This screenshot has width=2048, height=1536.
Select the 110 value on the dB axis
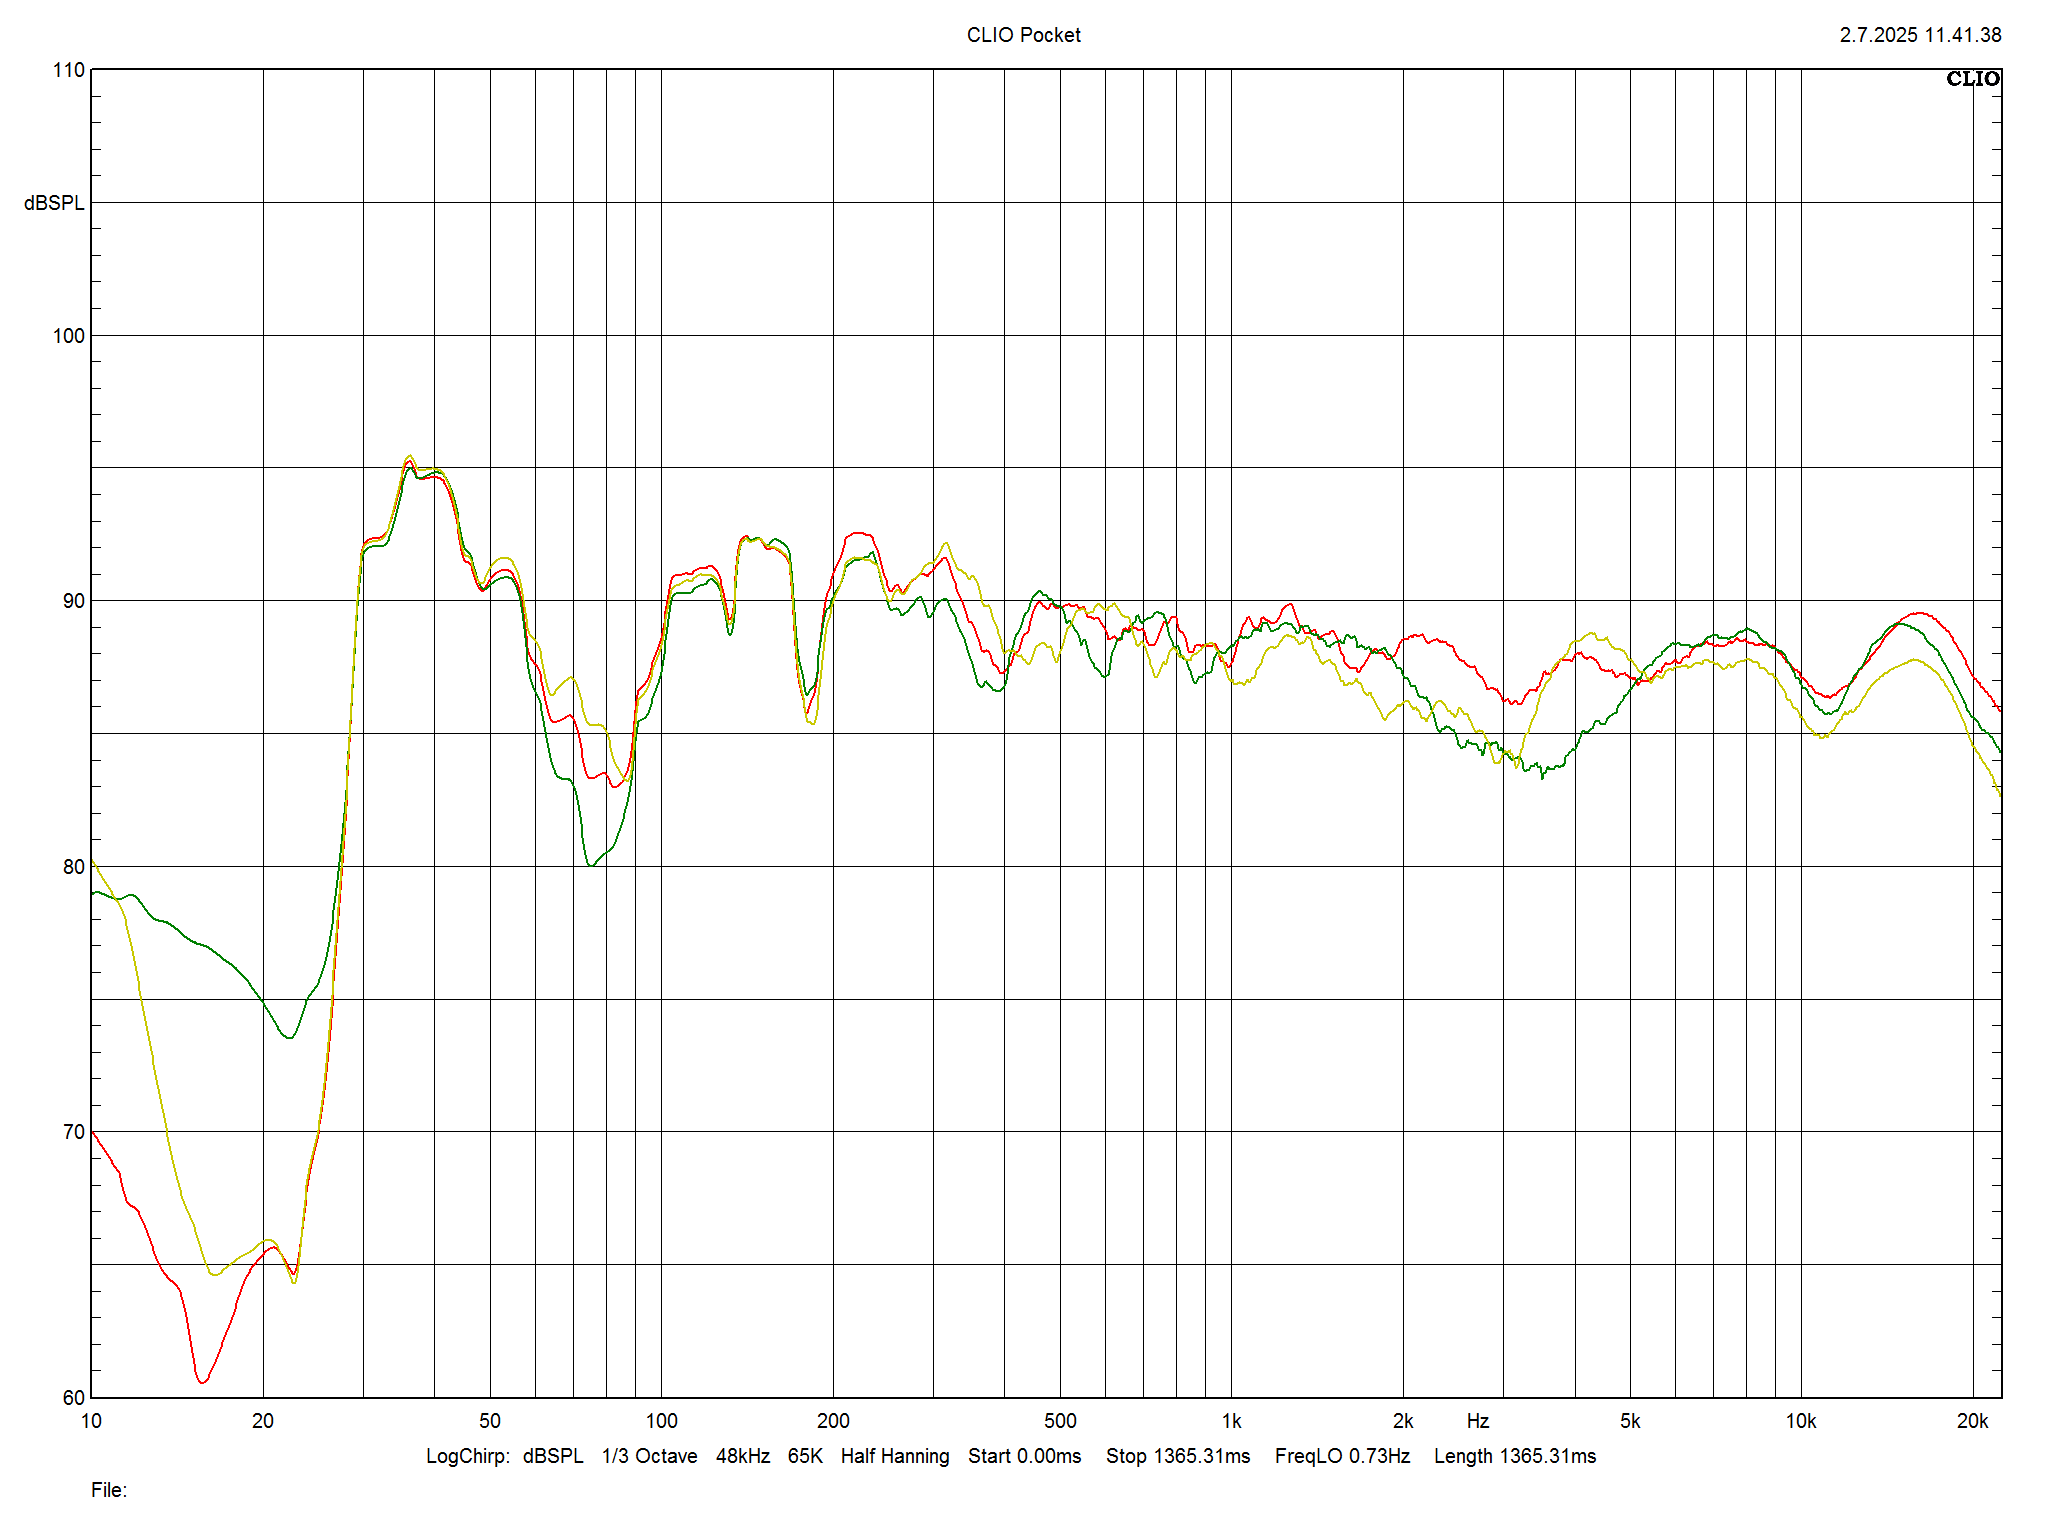pos(69,70)
